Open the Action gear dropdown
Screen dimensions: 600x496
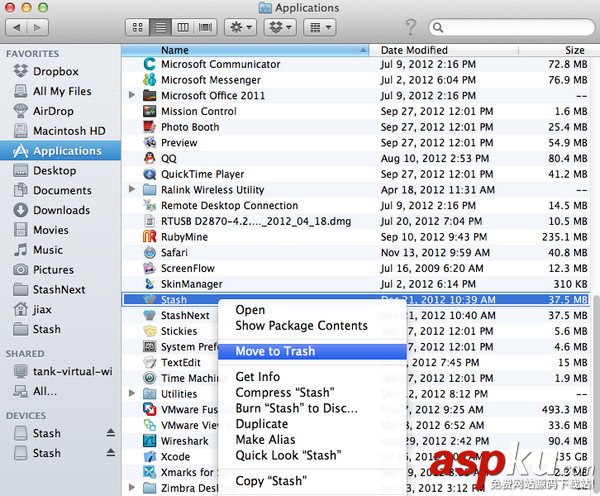(x=241, y=28)
